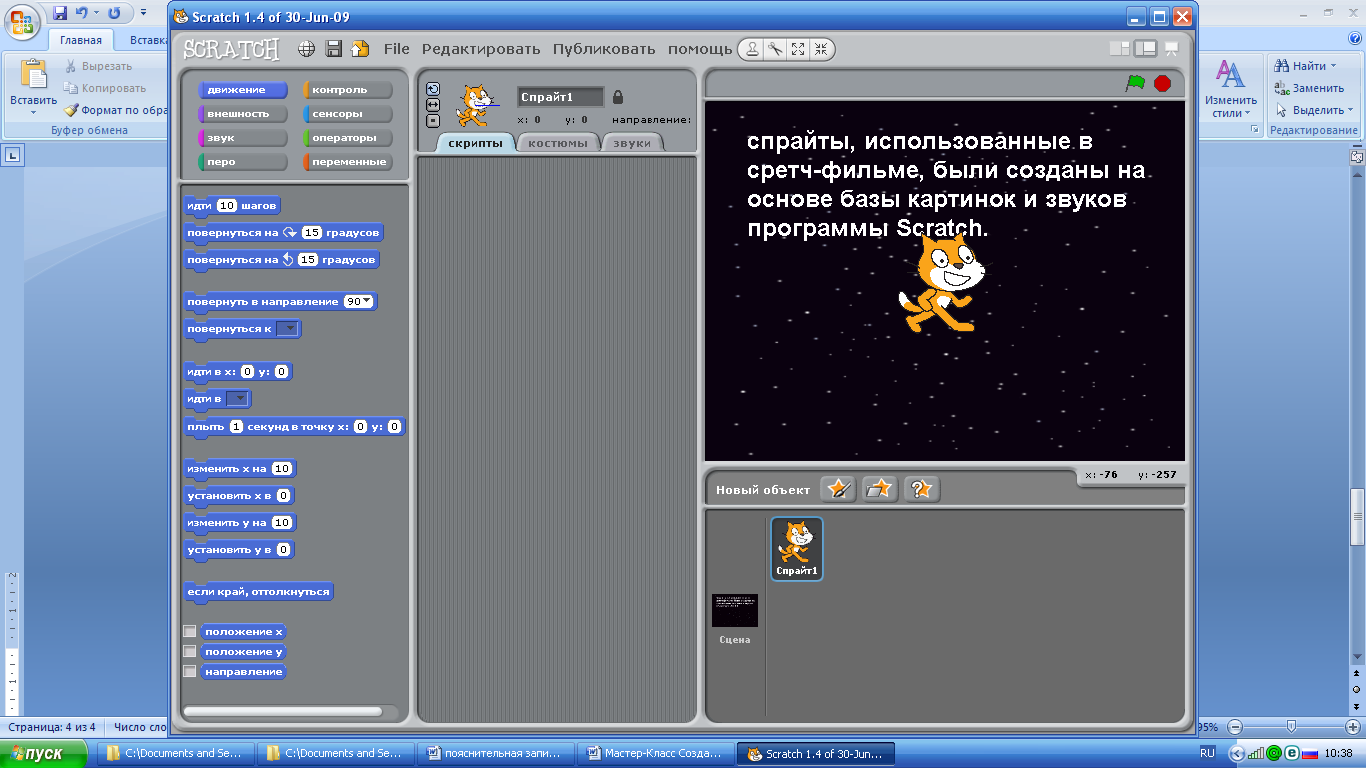Redo action in Word quick access toolbar

click(x=114, y=13)
